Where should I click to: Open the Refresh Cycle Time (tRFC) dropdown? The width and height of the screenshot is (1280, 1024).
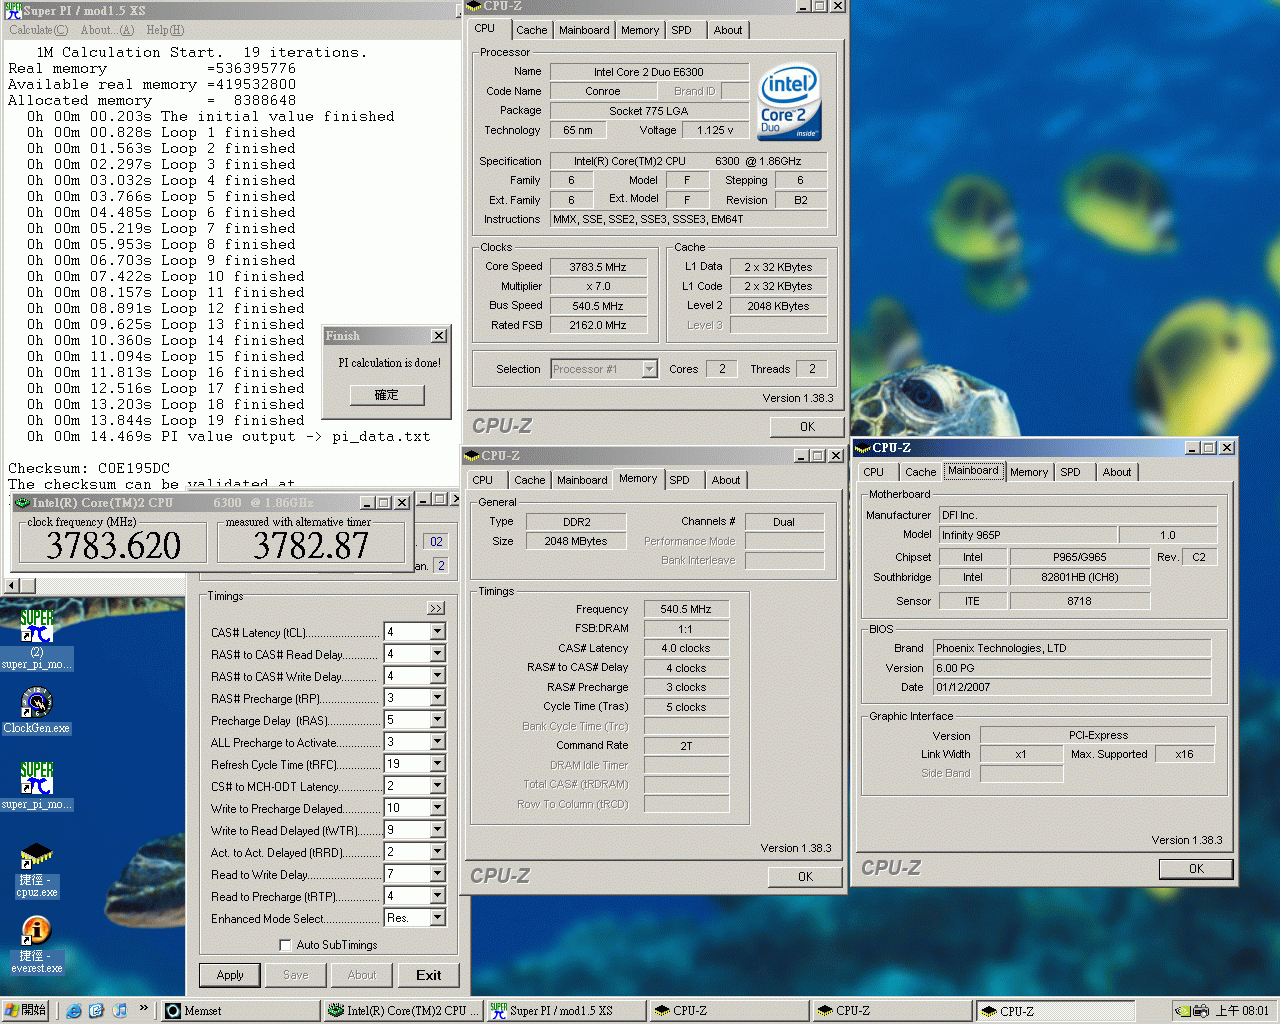pyautogui.click(x=437, y=764)
